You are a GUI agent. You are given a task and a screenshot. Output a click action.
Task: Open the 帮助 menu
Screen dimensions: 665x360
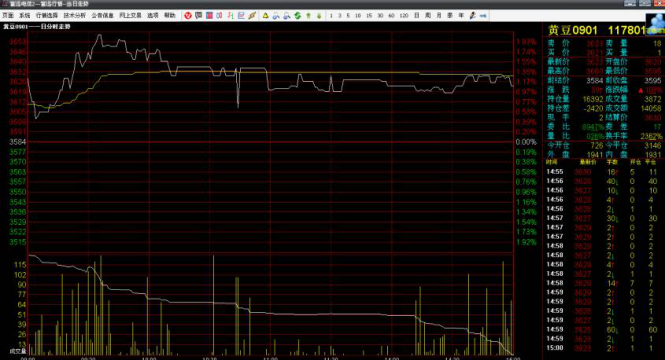coord(170,16)
